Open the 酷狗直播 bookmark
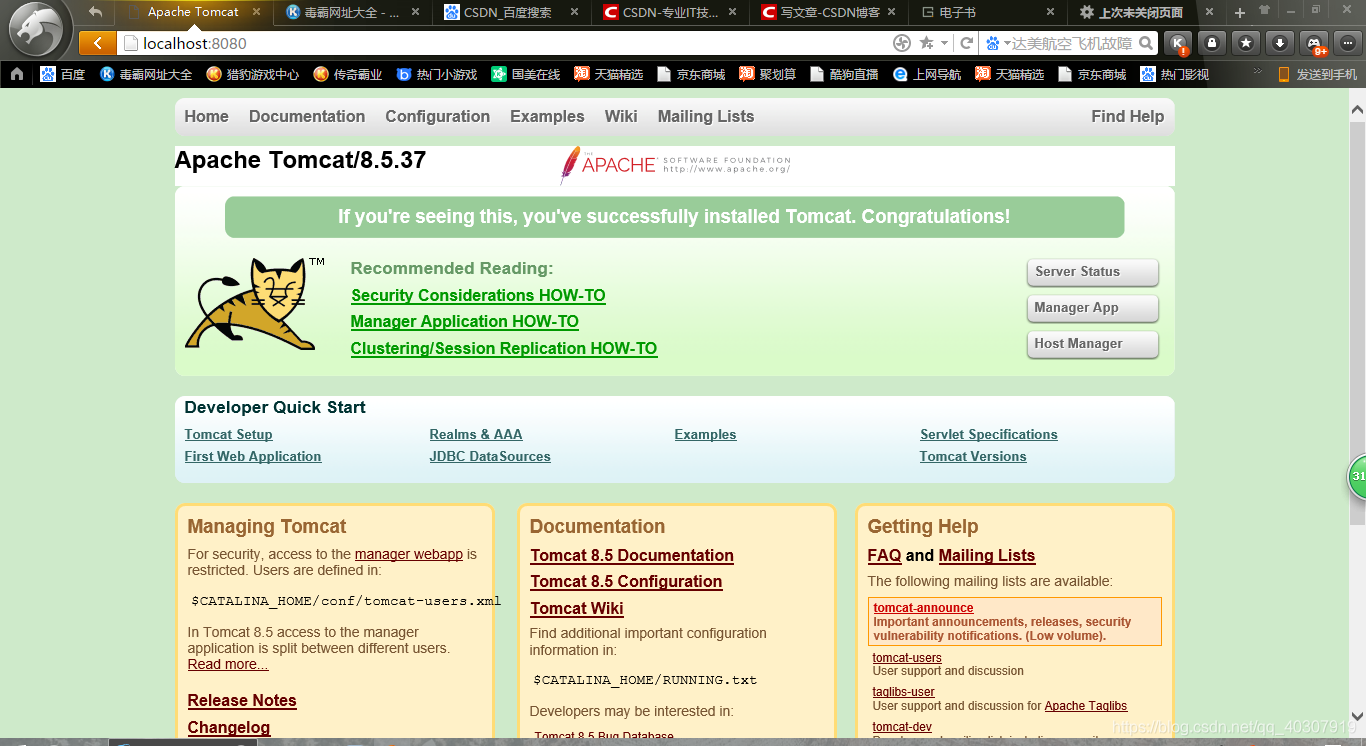 click(x=844, y=74)
